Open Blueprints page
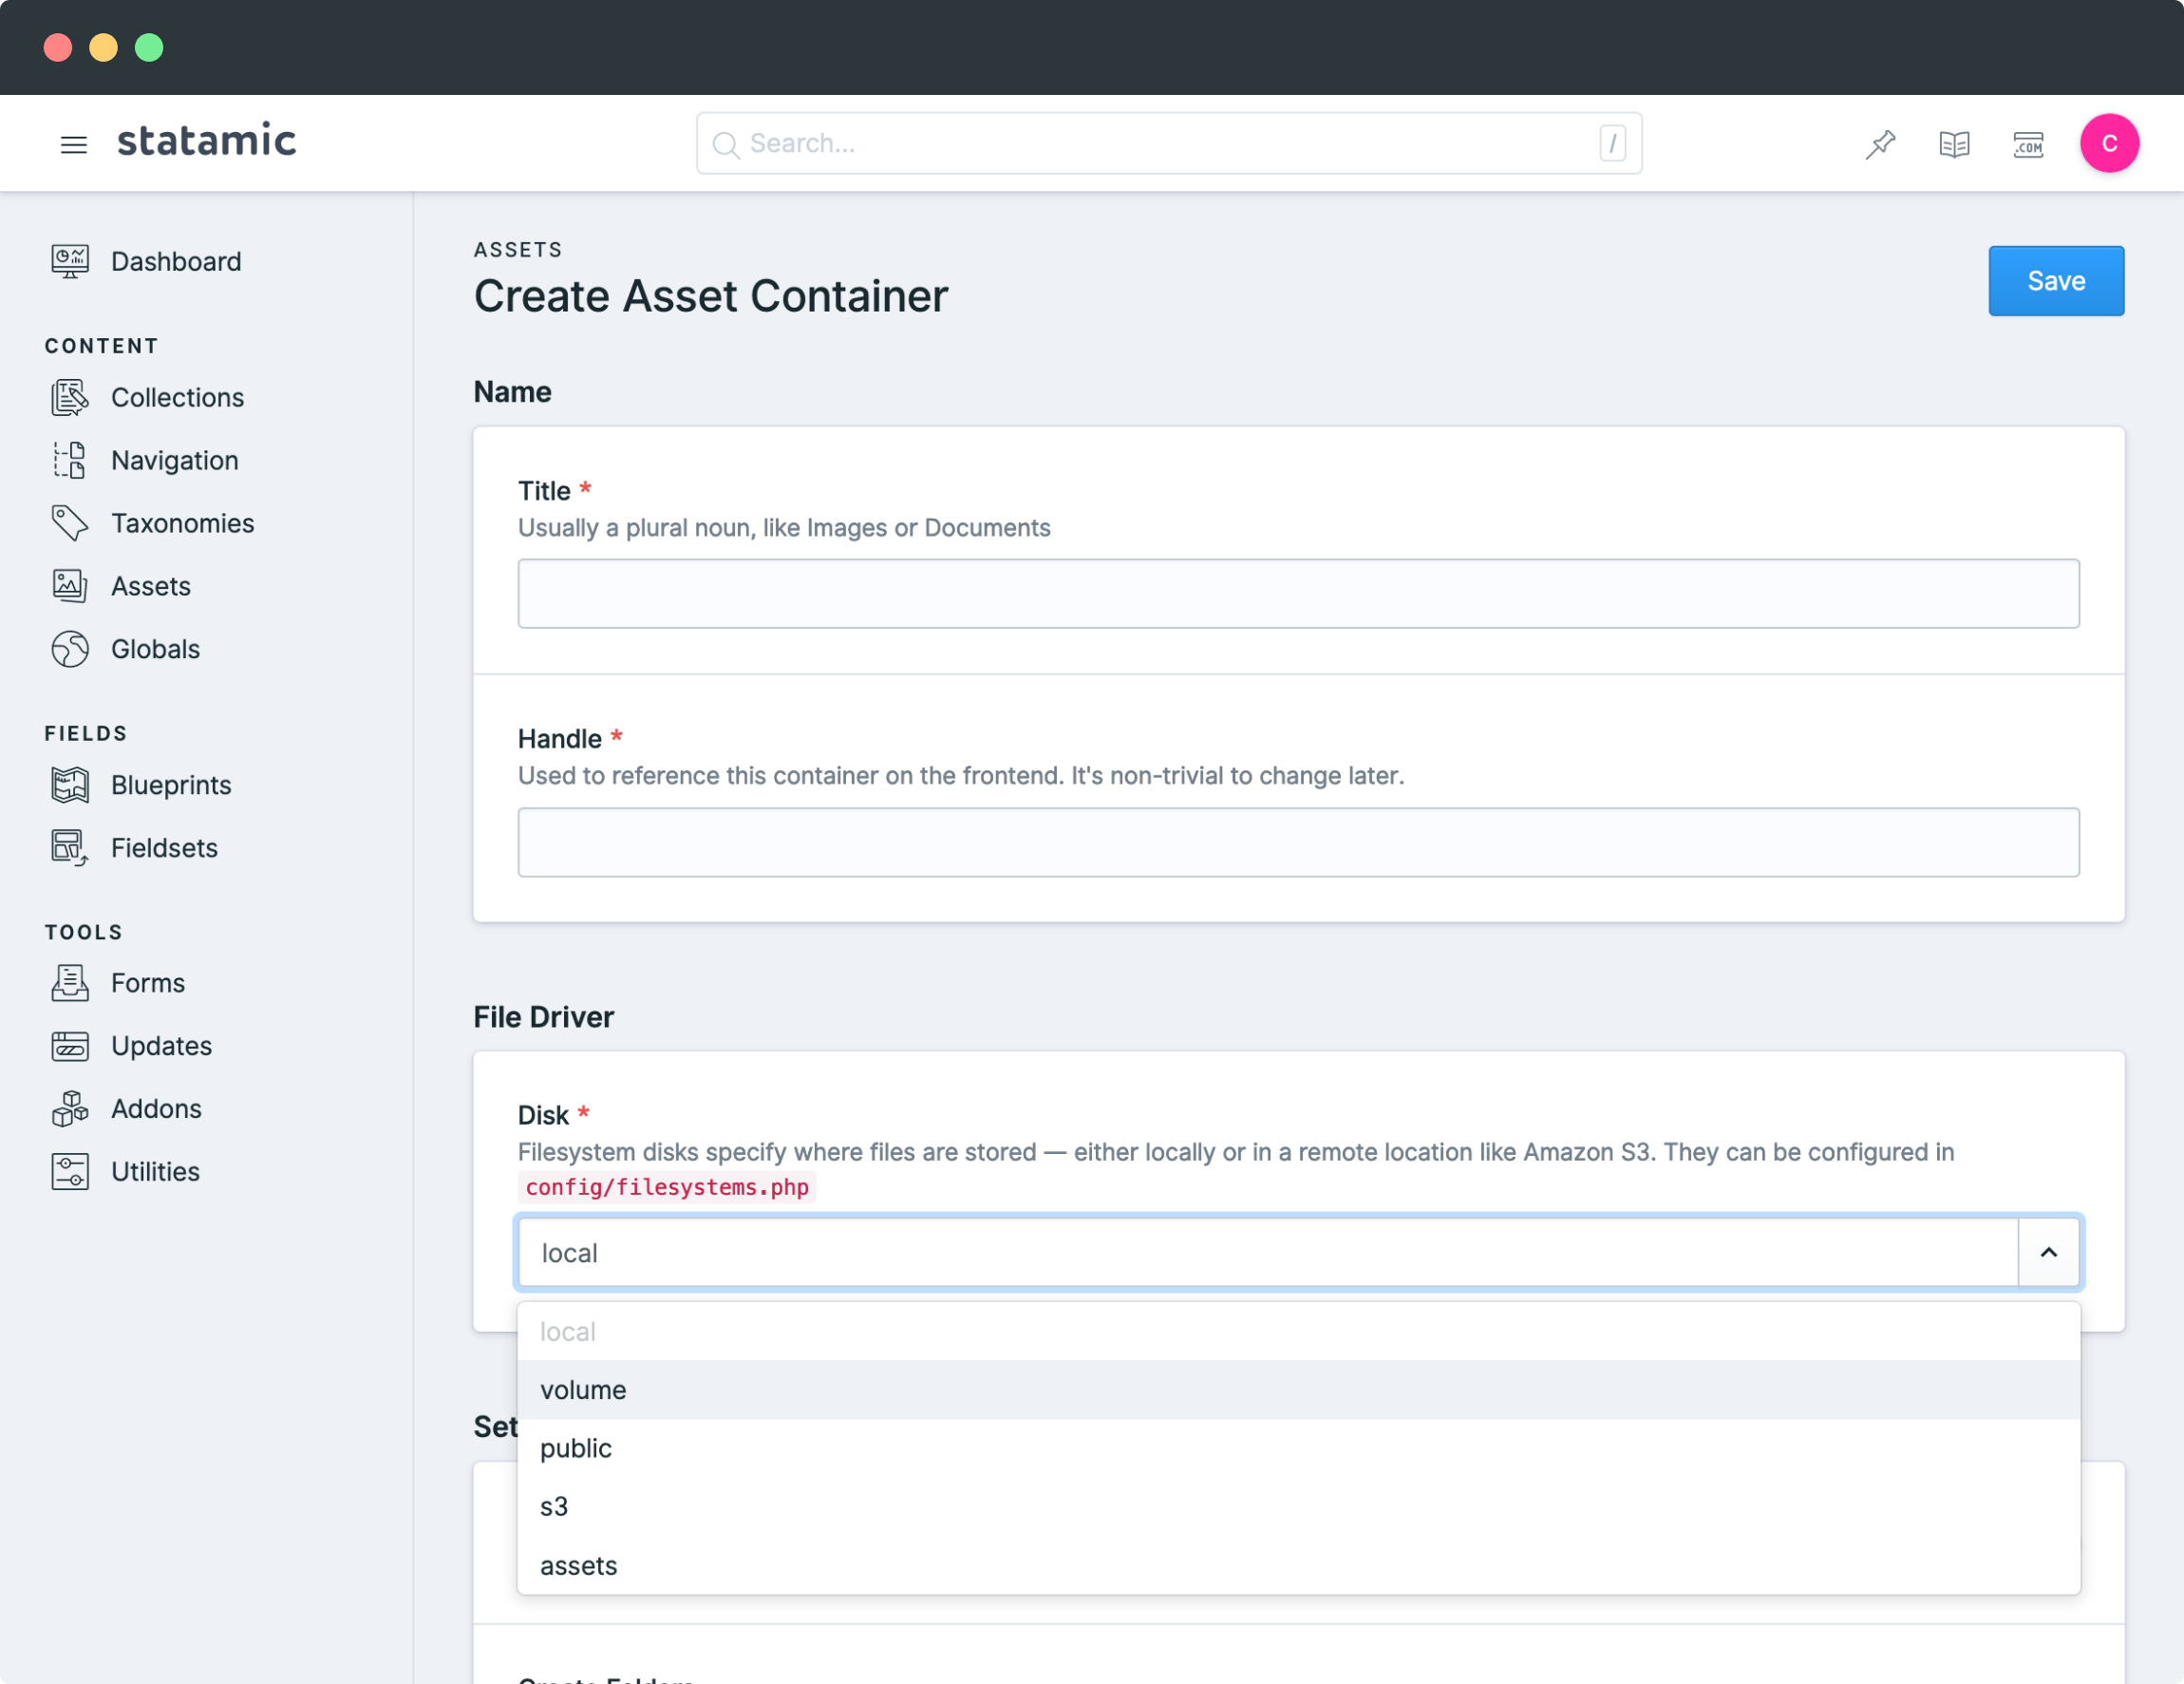Image resolution: width=2184 pixels, height=1684 pixels. coord(171,785)
